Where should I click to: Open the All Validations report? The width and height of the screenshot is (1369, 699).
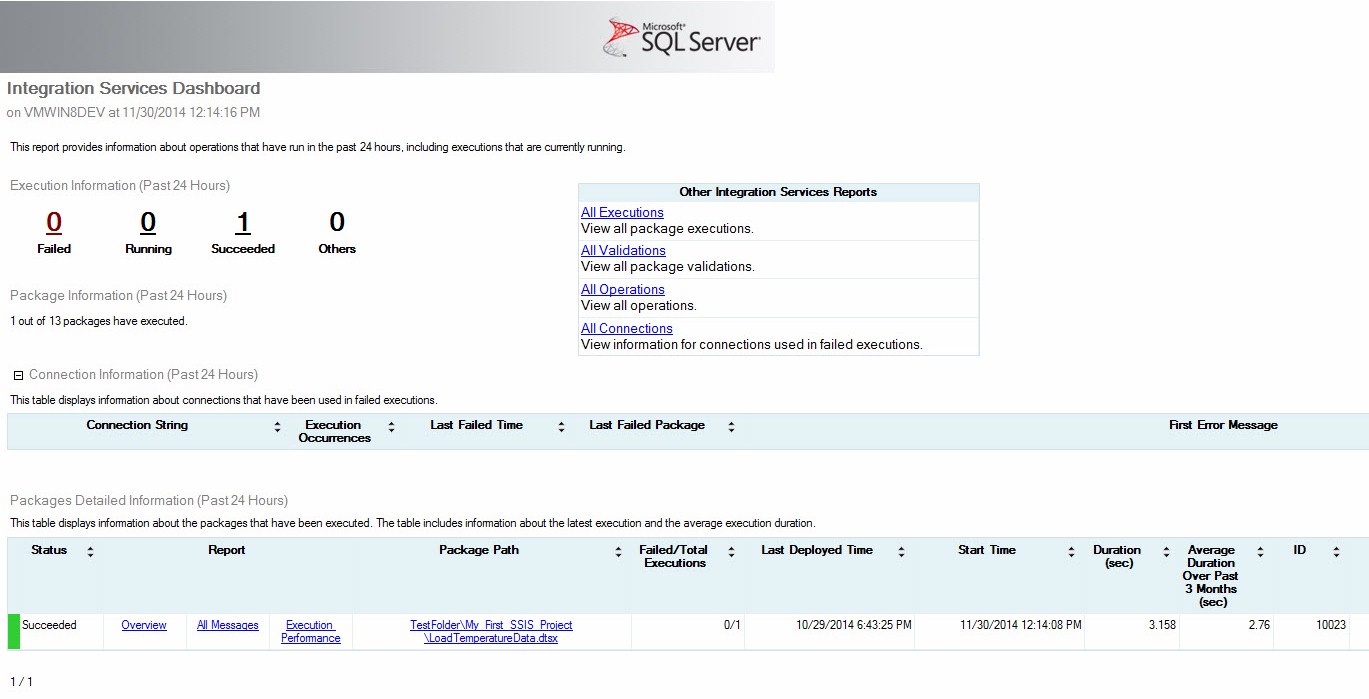(623, 250)
